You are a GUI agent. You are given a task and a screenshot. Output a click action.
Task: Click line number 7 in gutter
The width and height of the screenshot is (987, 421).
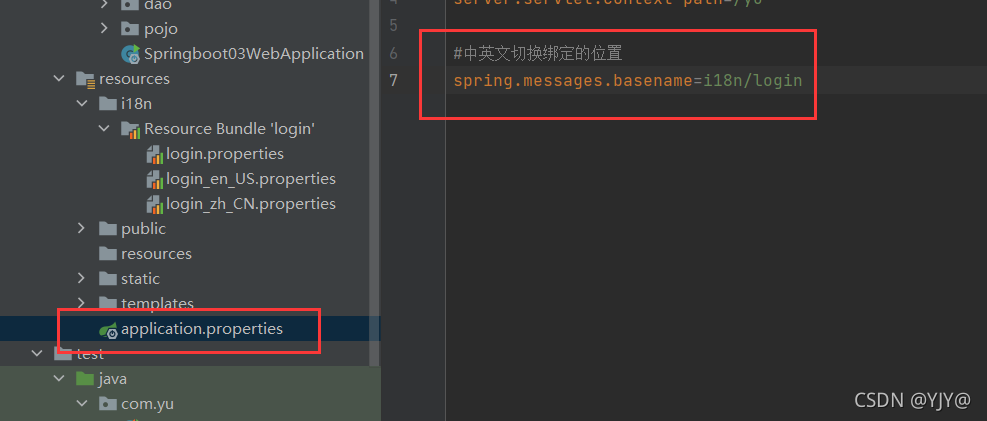point(393,81)
